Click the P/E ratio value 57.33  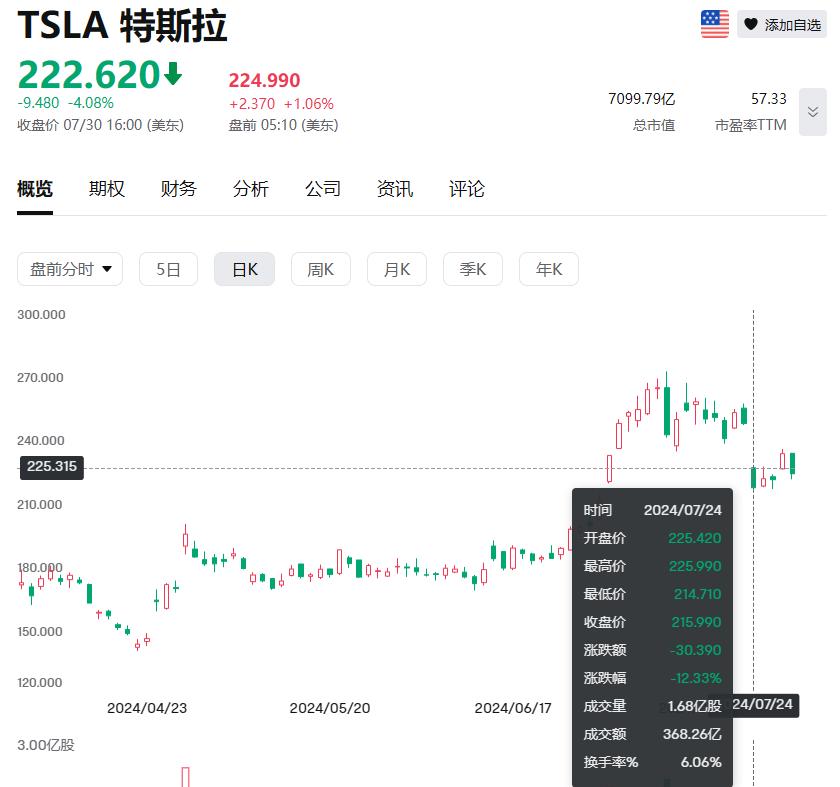[769, 99]
